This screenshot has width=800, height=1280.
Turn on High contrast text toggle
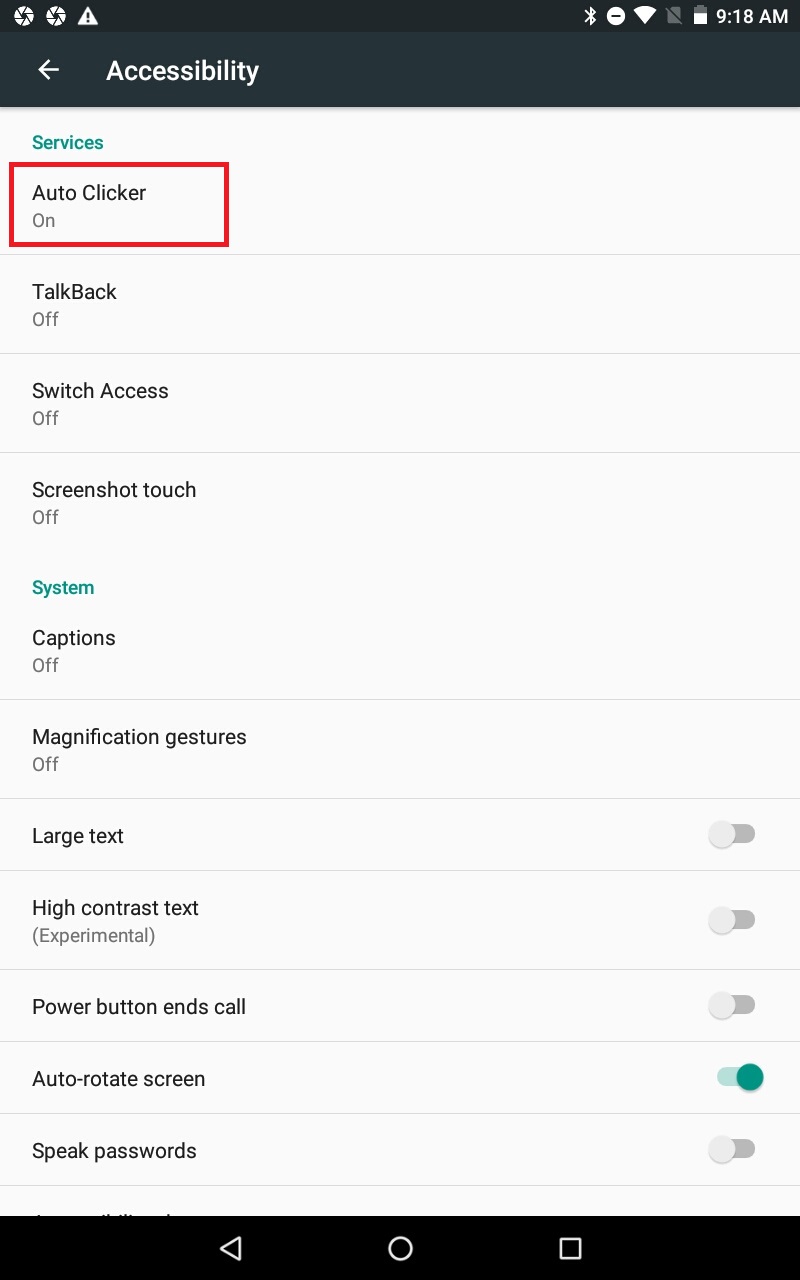732,920
